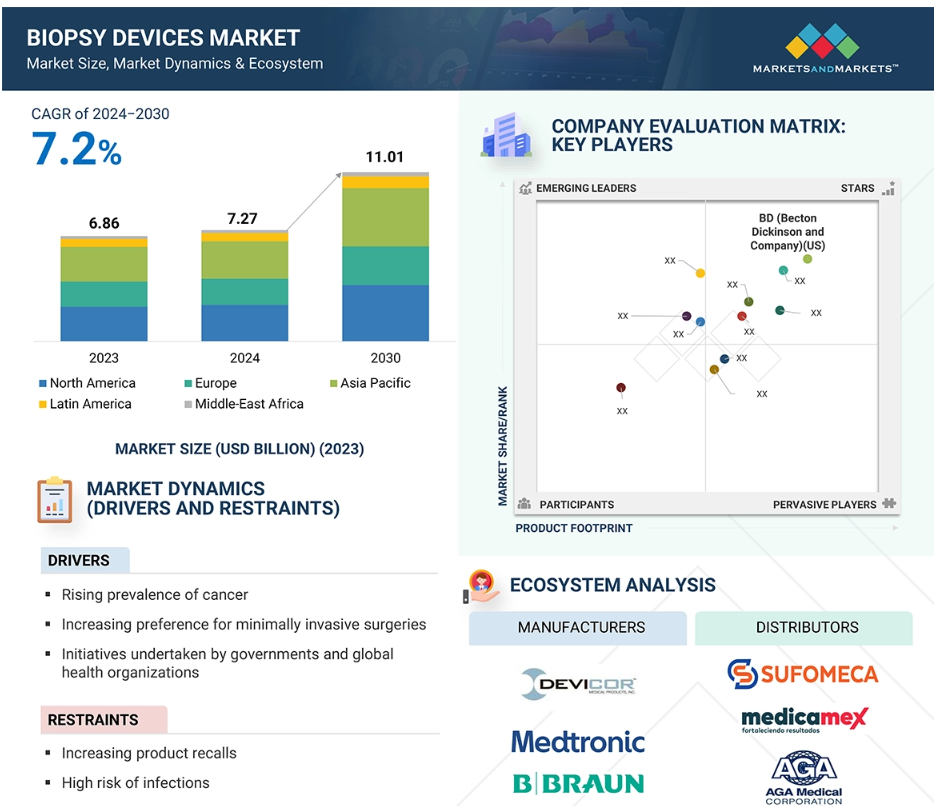Click the 7.2% CAGR figure
934x806 pixels.
pyautogui.click(x=76, y=149)
